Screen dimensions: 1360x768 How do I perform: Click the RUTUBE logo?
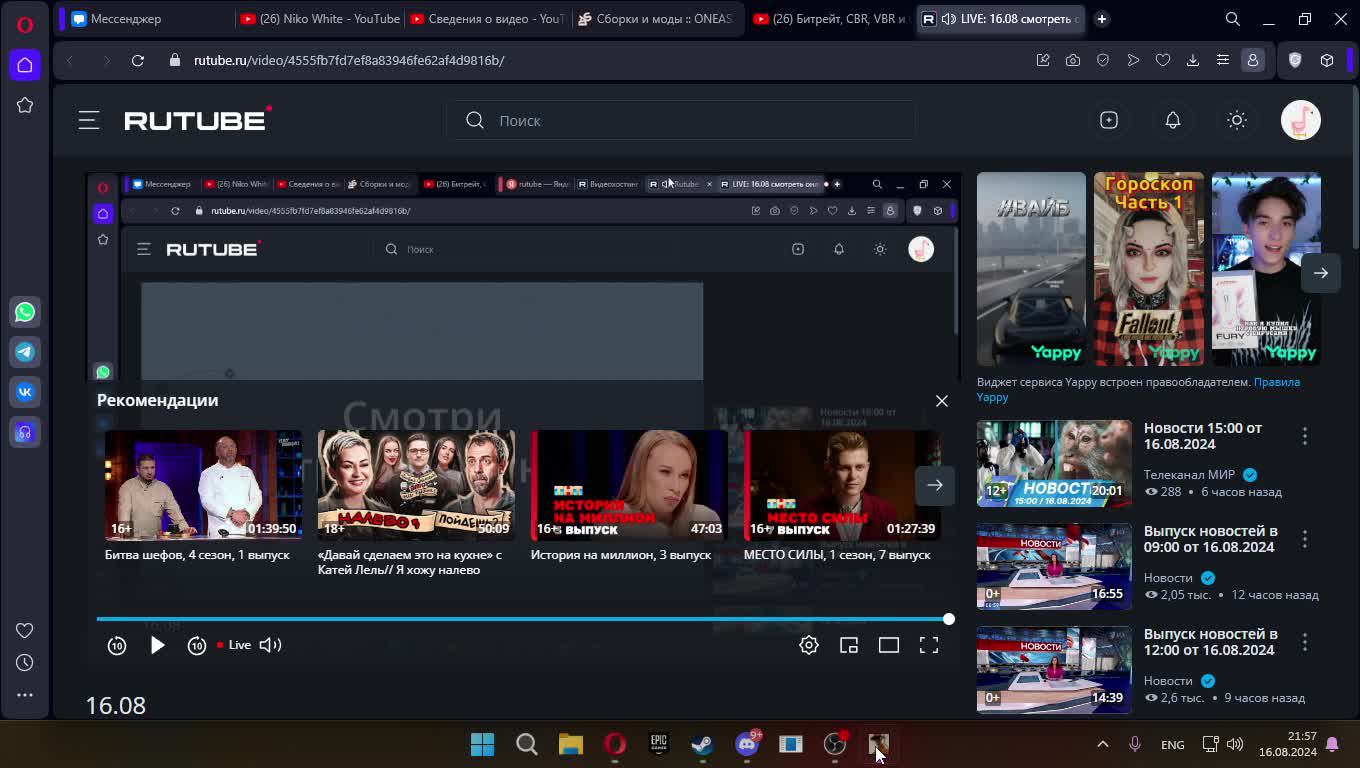[x=197, y=120]
